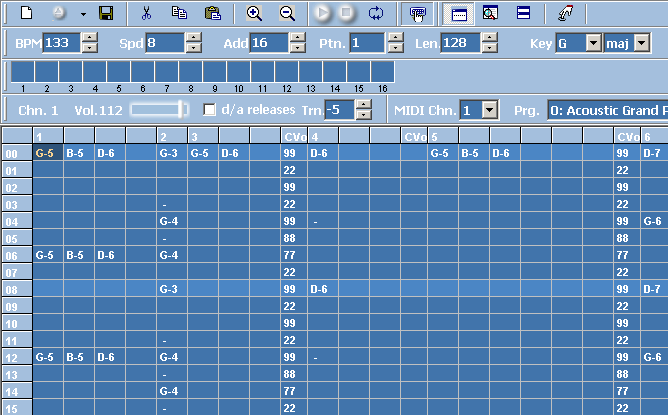
Task: Click into the BPM field showing 133
Action: 62,43
